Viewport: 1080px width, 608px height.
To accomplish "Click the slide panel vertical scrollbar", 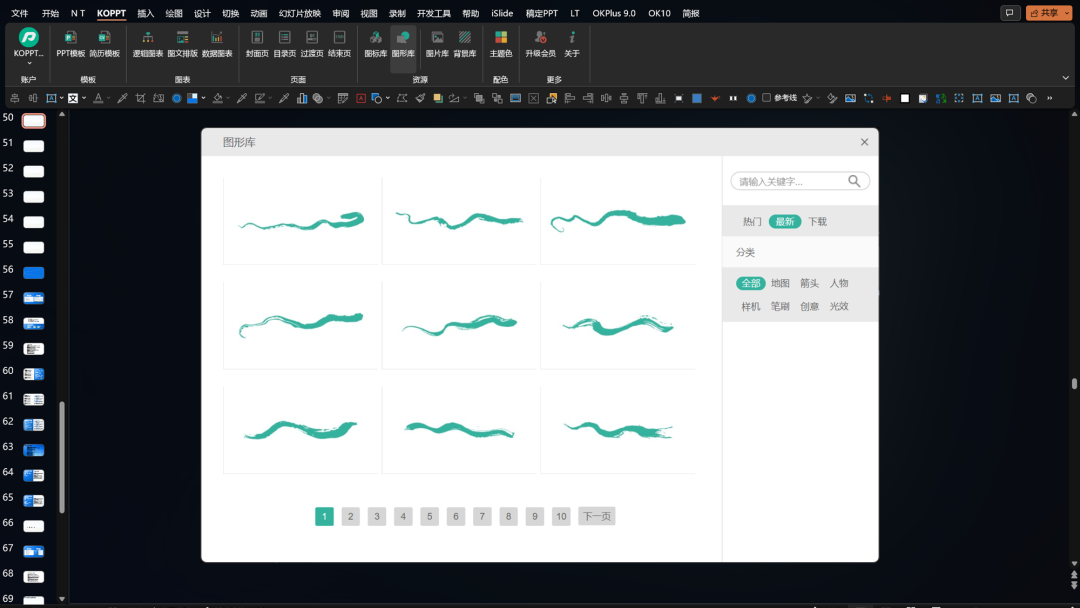I will [x=62, y=457].
